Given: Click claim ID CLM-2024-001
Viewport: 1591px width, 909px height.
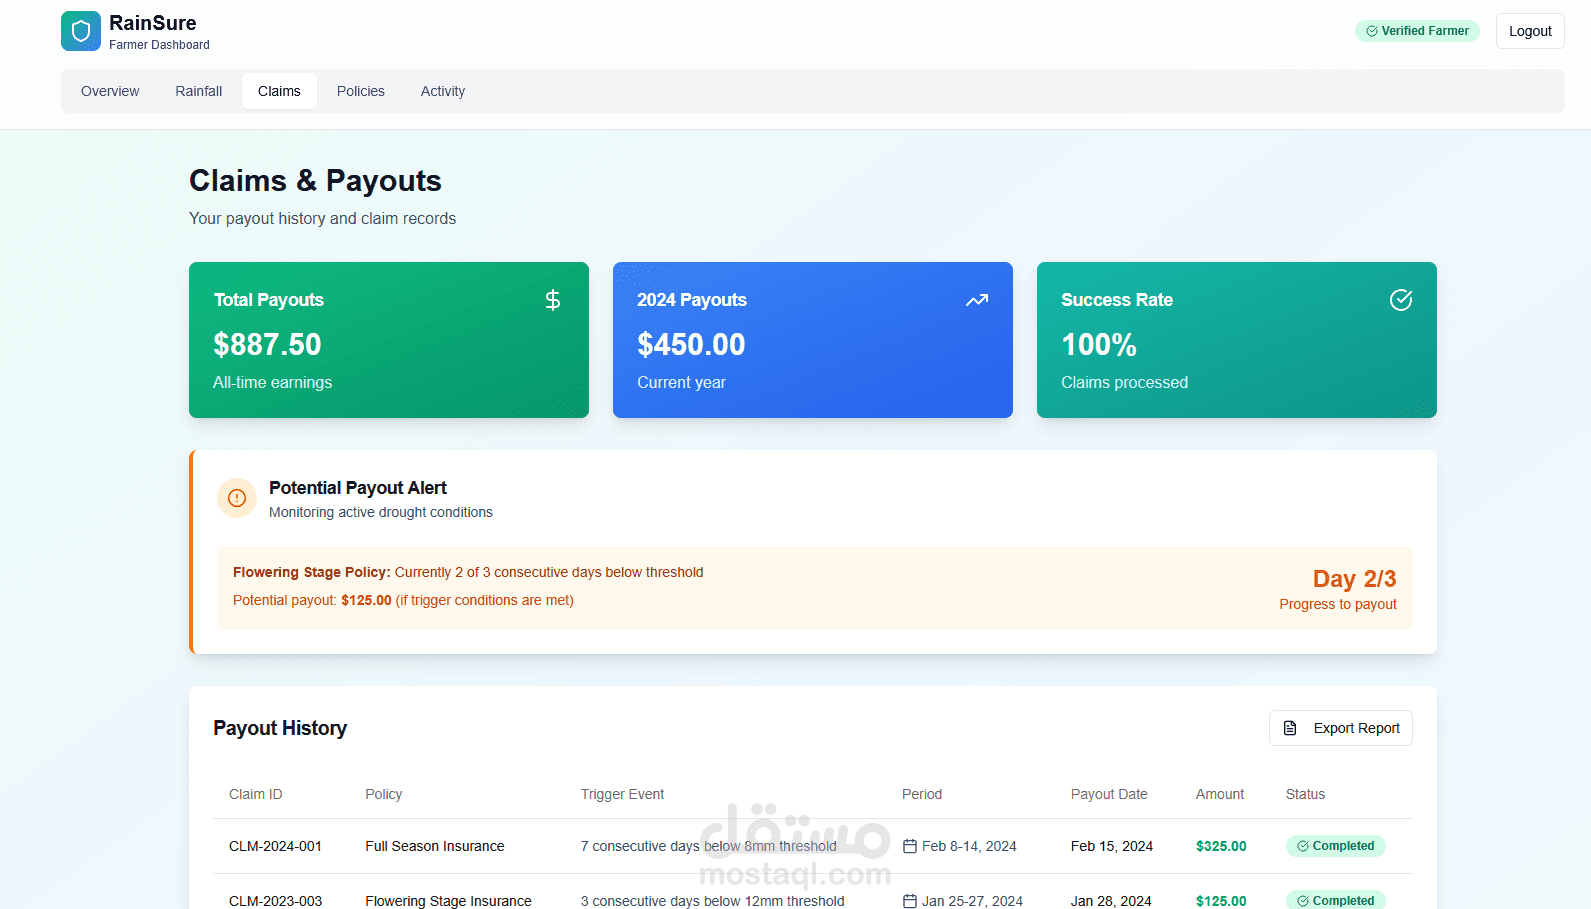Looking at the screenshot, I should [x=275, y=846].
